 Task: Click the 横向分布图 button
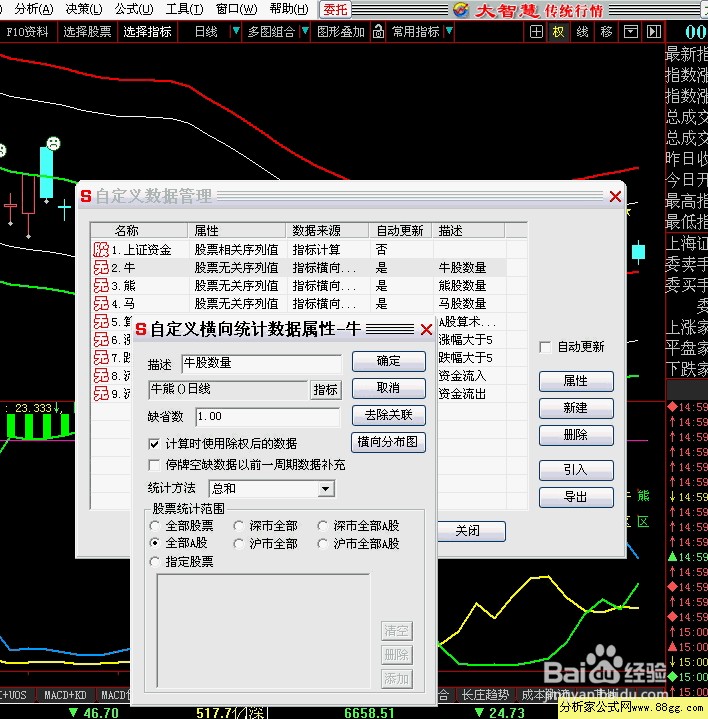[x=388, y=442]
